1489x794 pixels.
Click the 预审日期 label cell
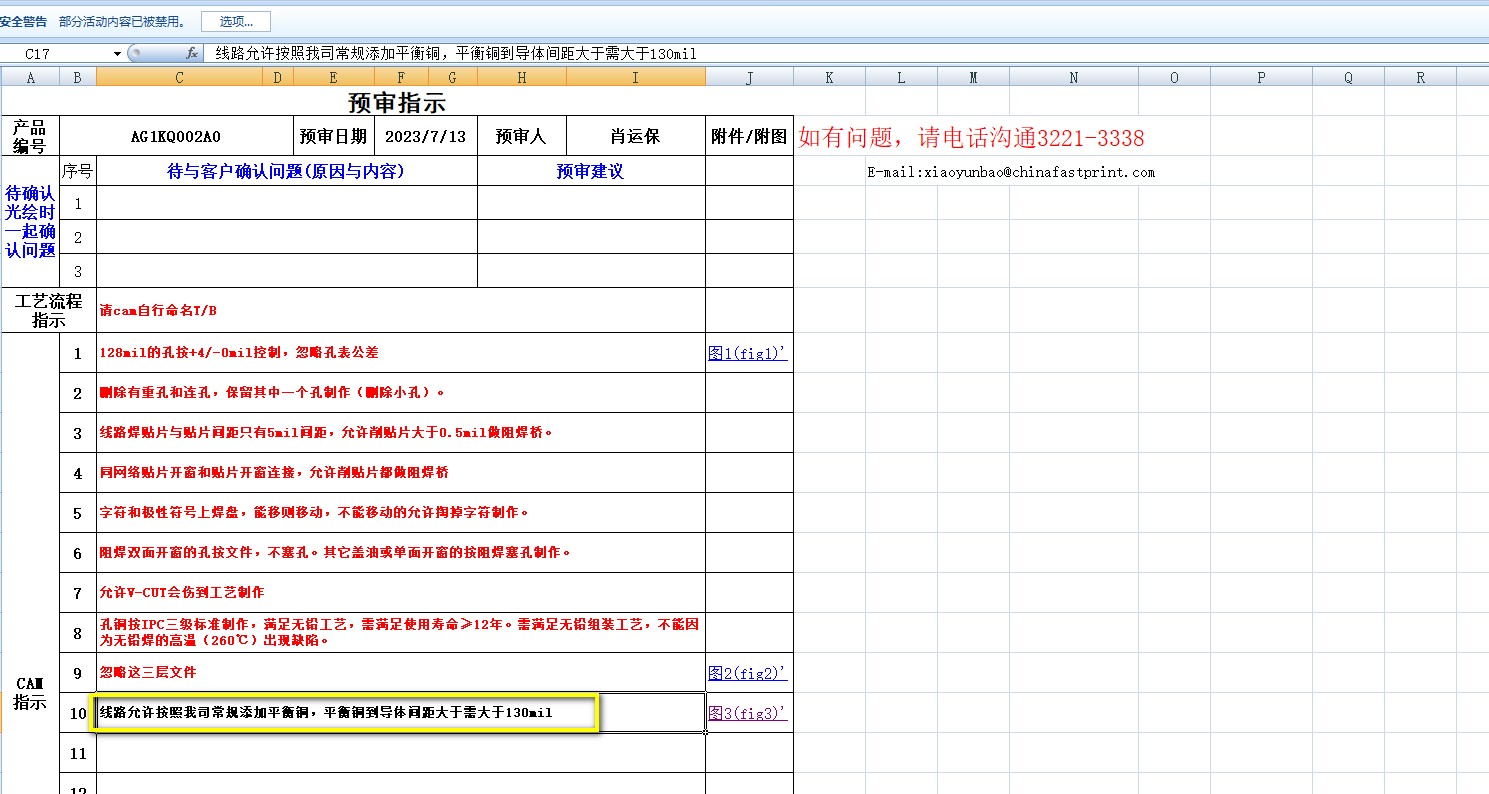pyautogui.click(x=334, y=137)
